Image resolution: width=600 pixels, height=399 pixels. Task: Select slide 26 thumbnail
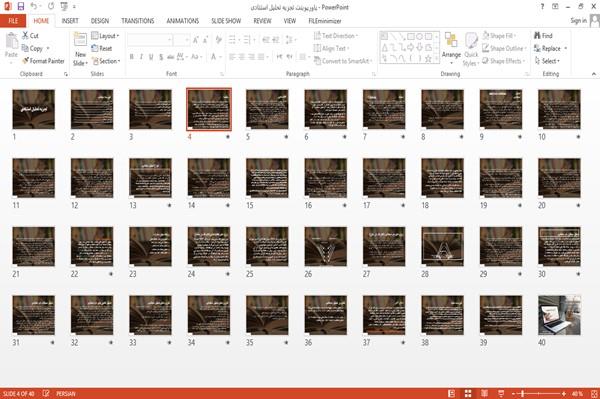(x=326, y=246)
